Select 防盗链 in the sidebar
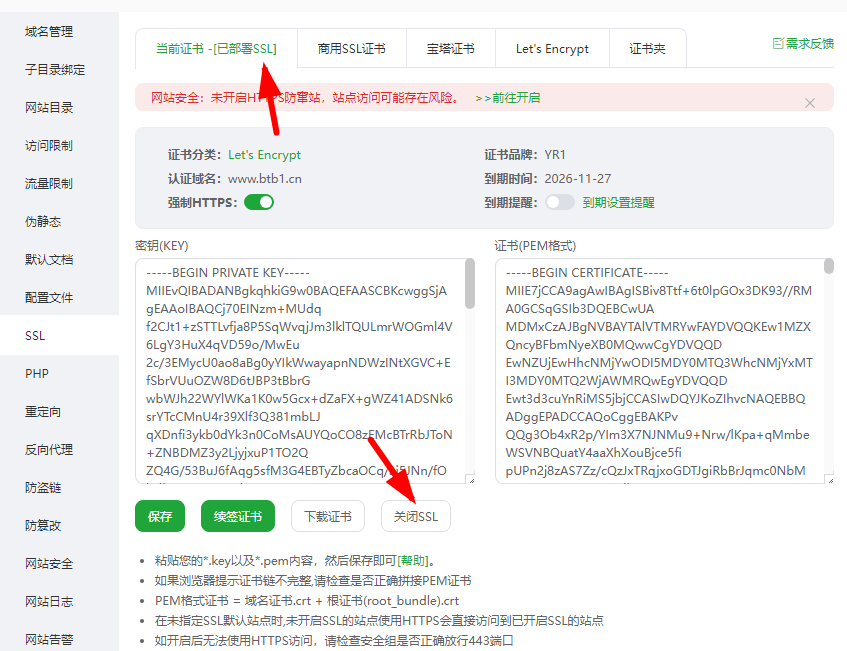Screen dimensions: 847x651 click(x=43, y=487)
